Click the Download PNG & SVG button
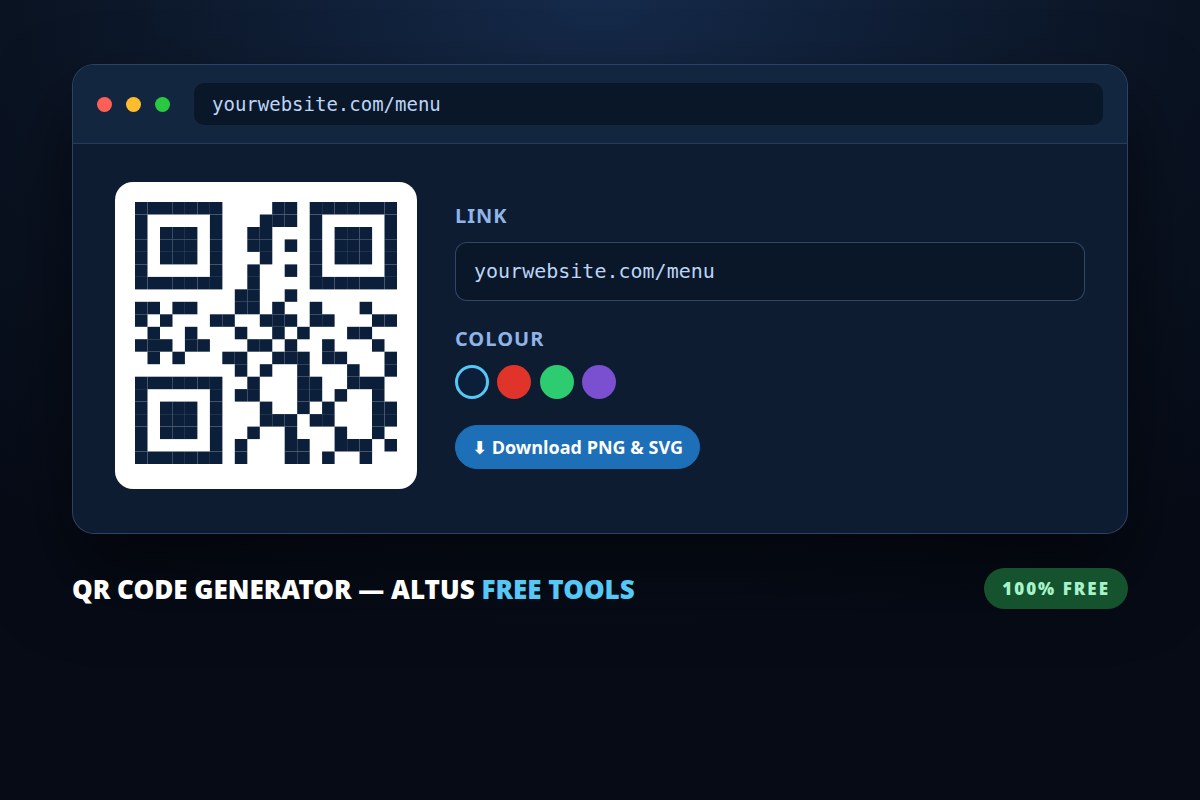 point(577,447)
